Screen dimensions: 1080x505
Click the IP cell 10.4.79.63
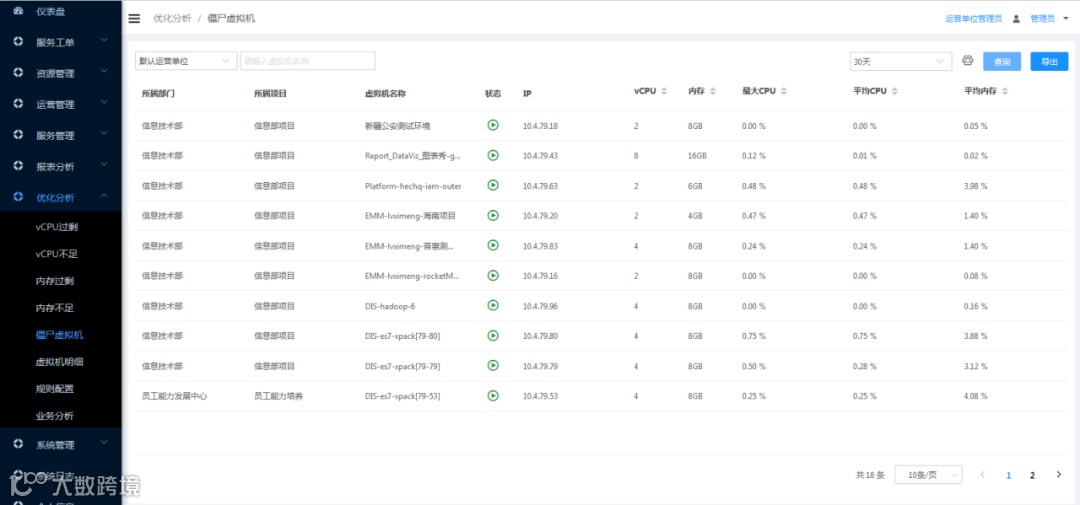(540, 186)
